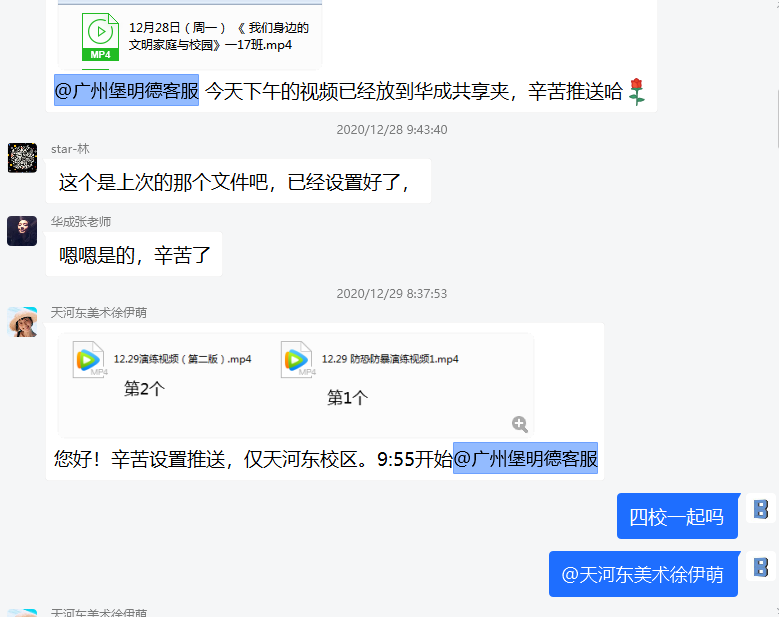The height and width of the screenshot is (617, 779).
Task: Click own avatar beside 四校一起吗 message
Action: [761, 509]
